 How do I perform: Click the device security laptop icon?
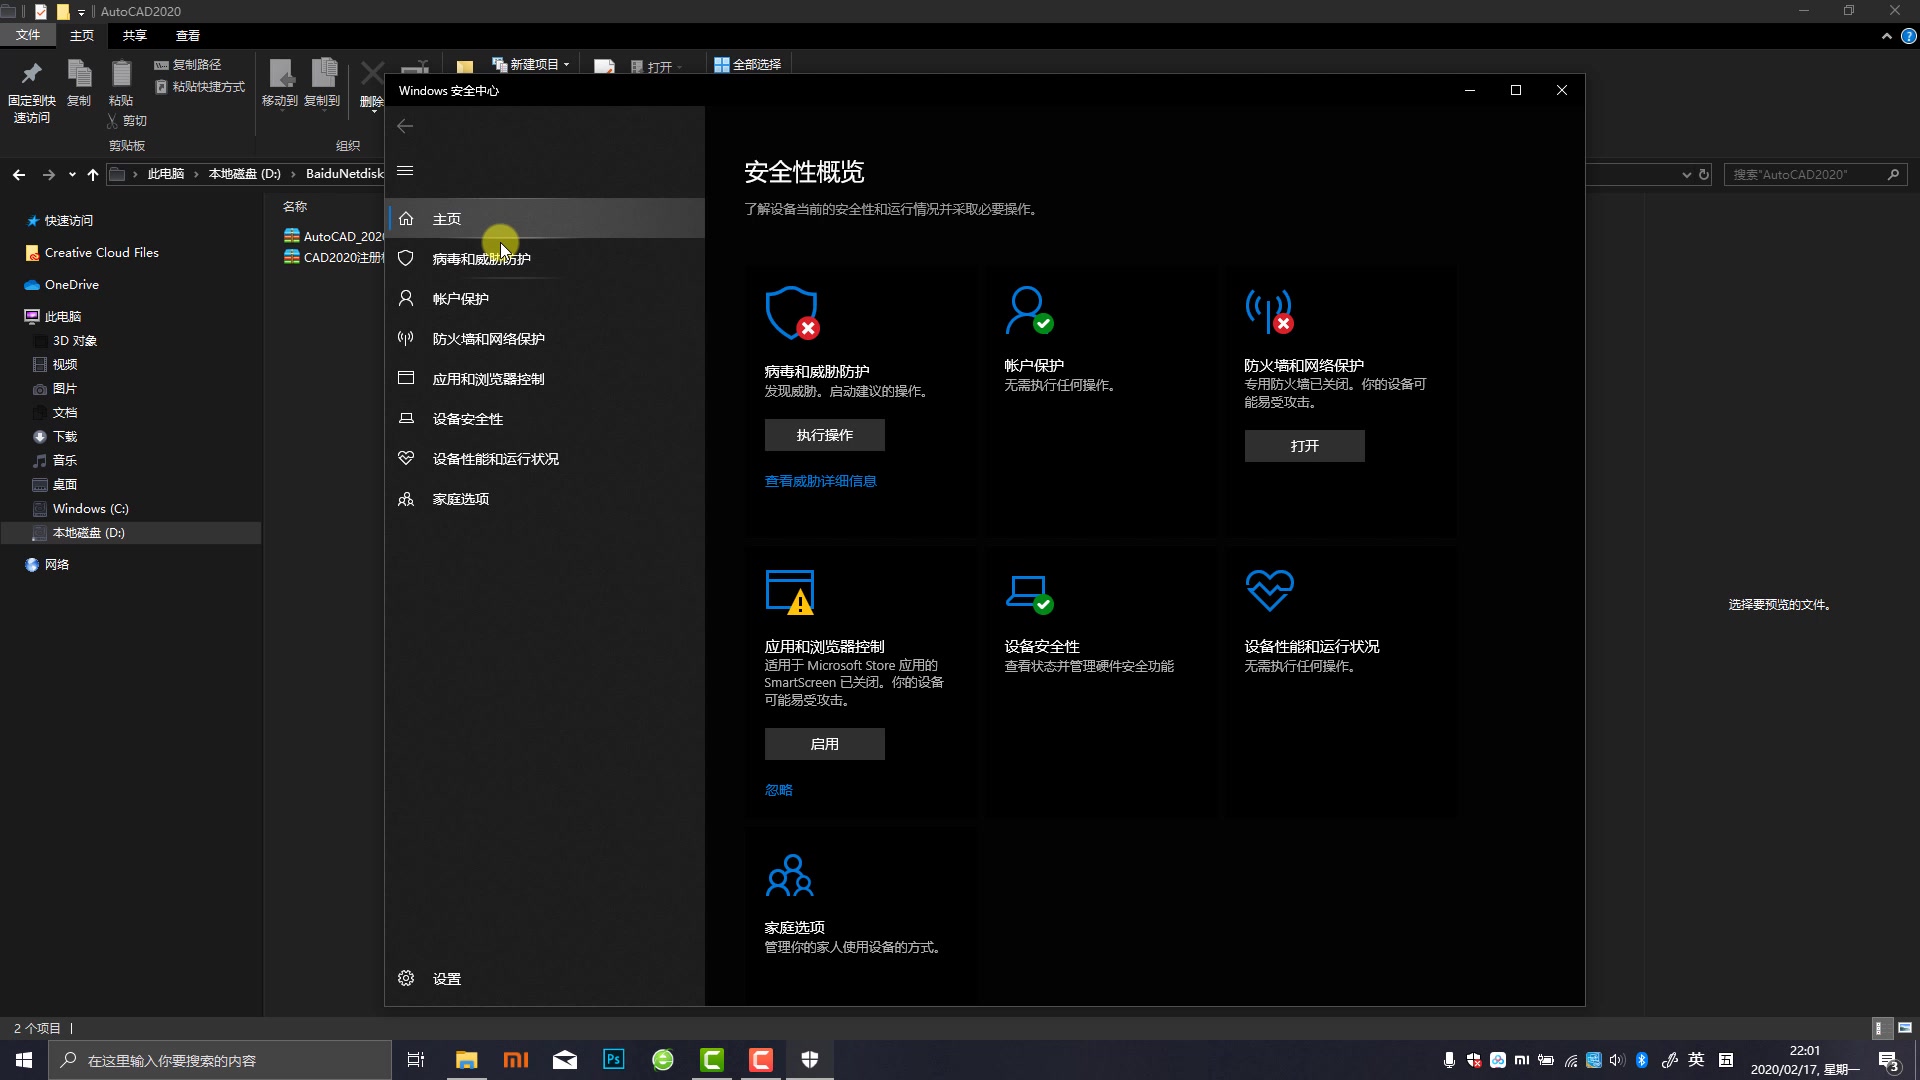pos(1029,594)
